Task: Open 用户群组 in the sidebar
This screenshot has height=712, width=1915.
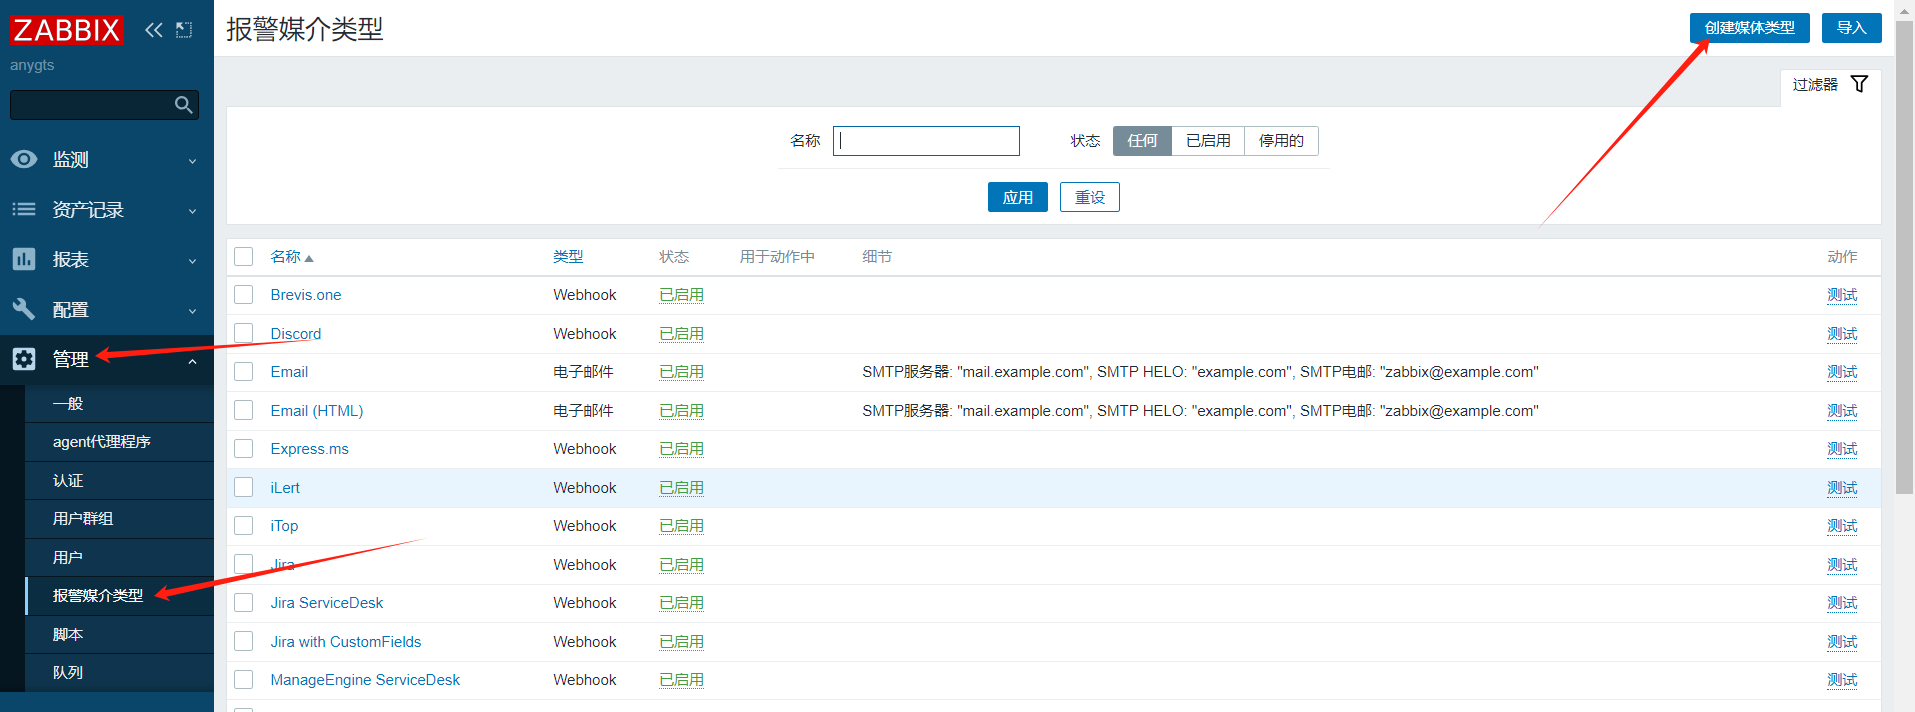Action: coord(83,519)
